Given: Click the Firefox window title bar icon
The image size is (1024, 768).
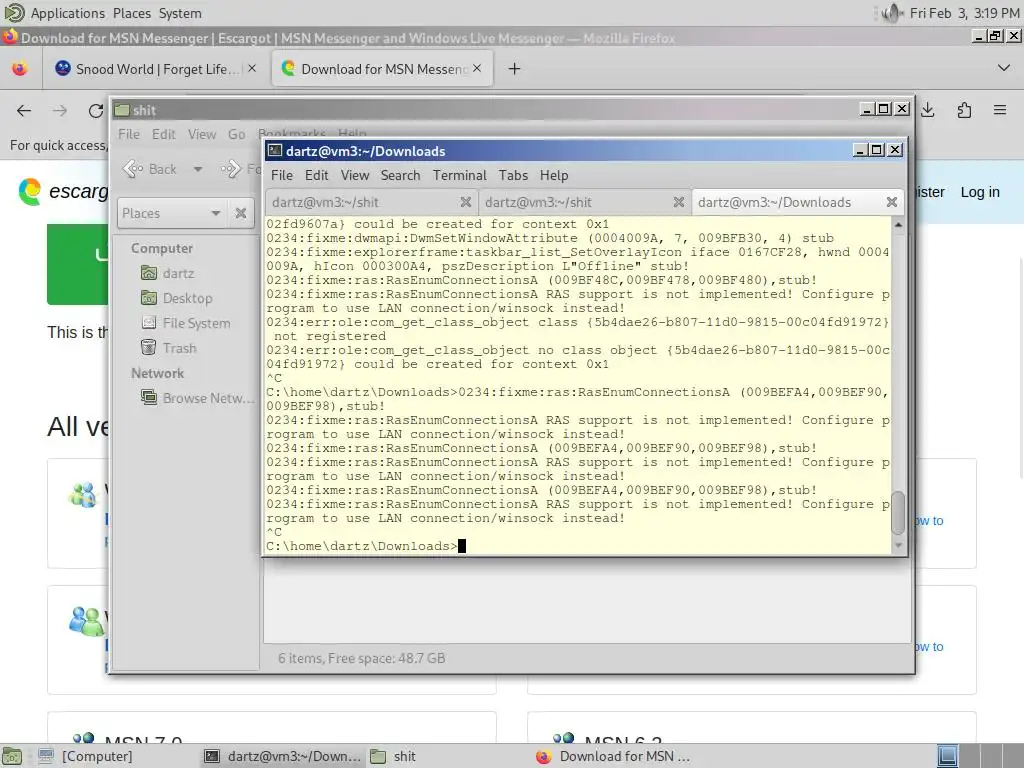Looking at the screenshot, I should (10, 37).
